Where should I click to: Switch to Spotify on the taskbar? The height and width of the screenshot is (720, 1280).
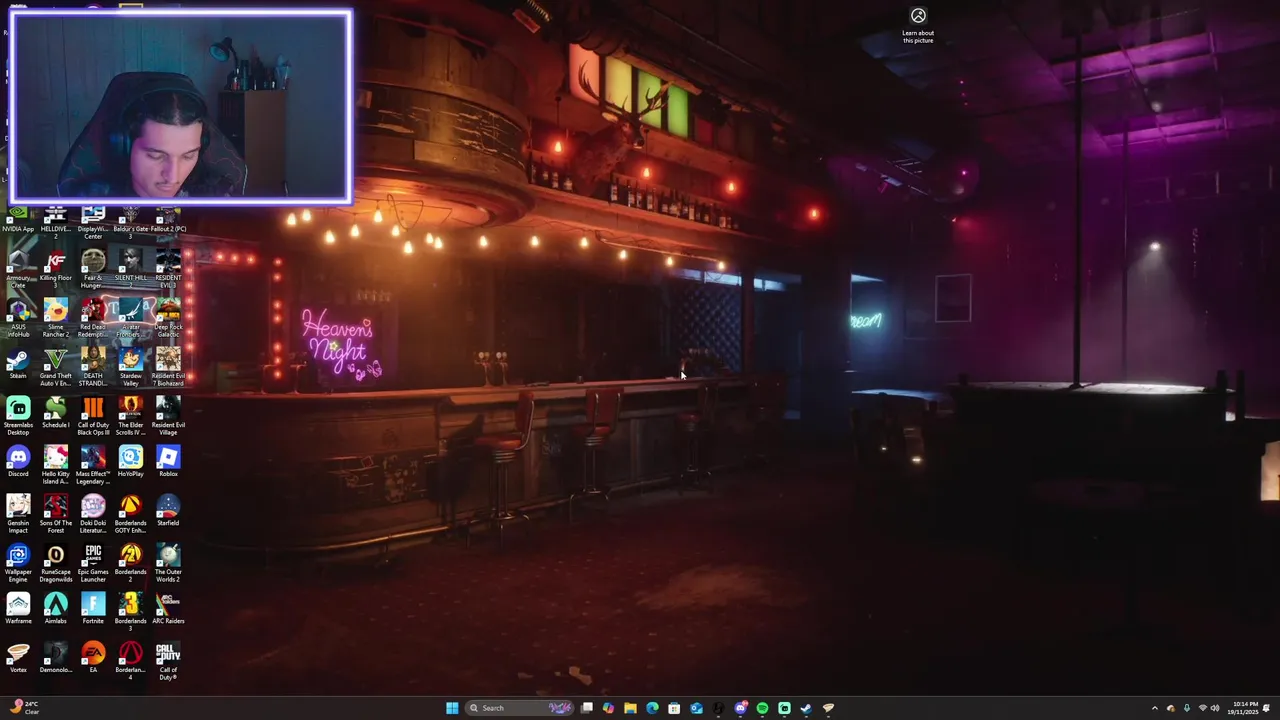[762, 708]
